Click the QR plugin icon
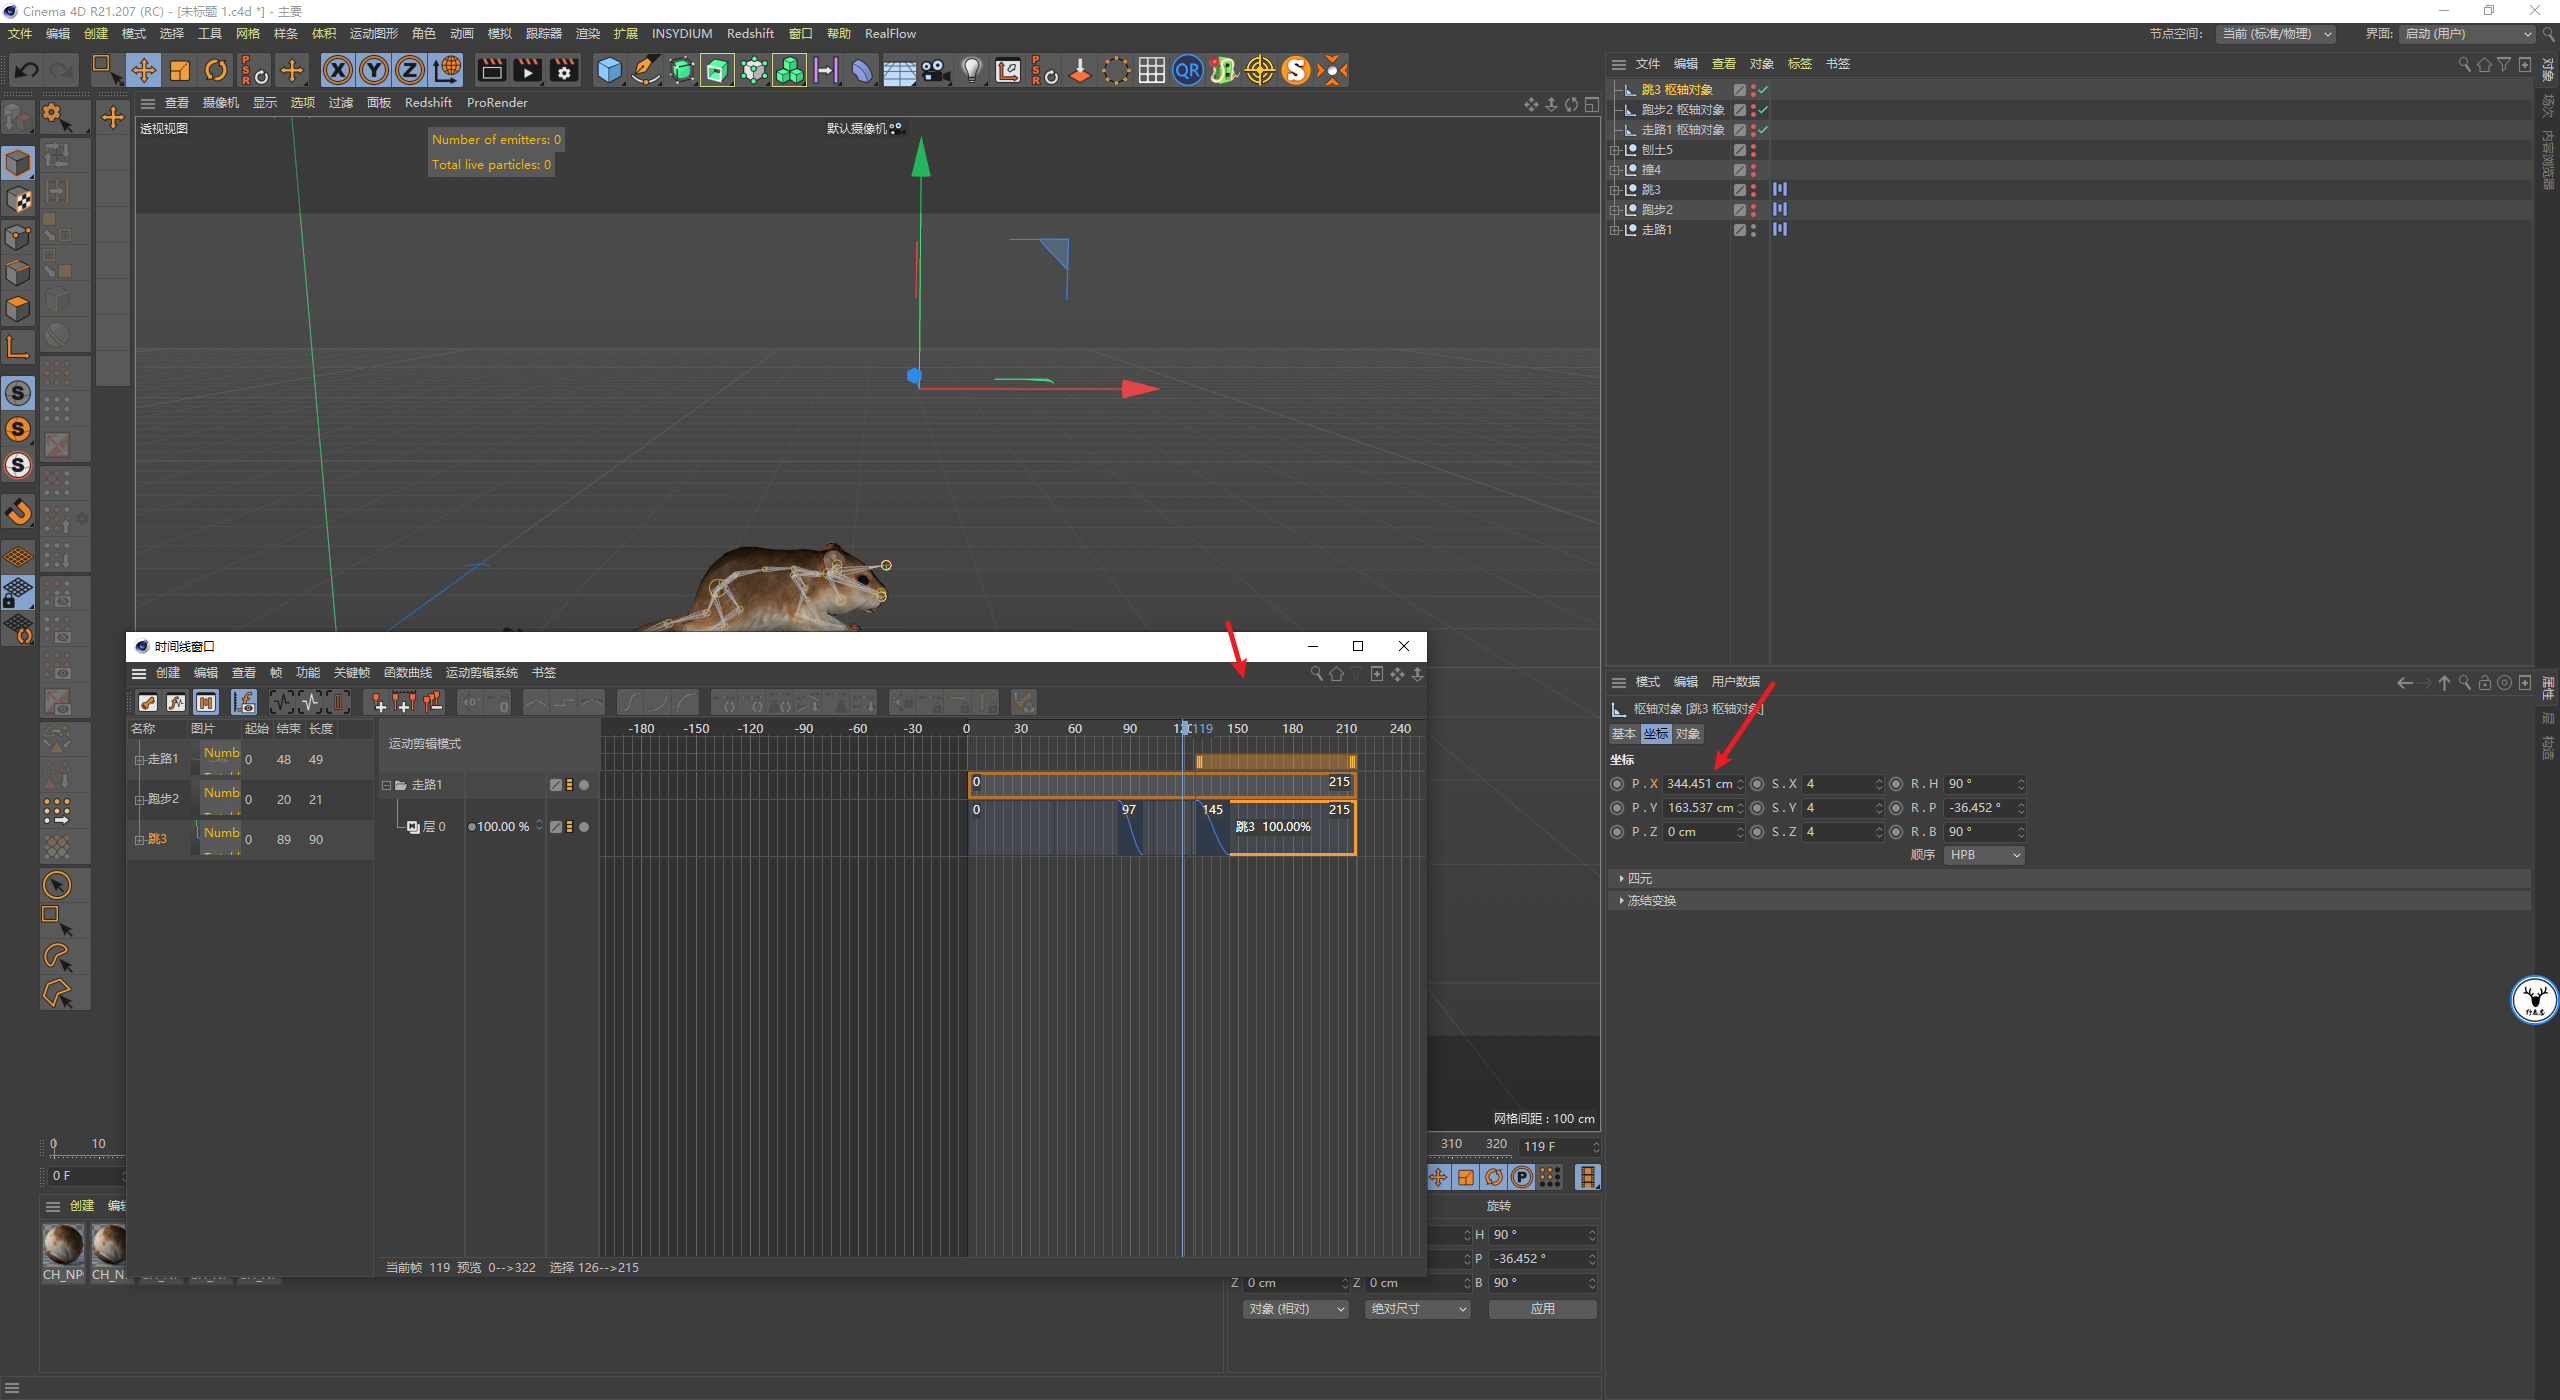The width and height of the screenshot is (2560, 1400). click(x=1187, y=70)
